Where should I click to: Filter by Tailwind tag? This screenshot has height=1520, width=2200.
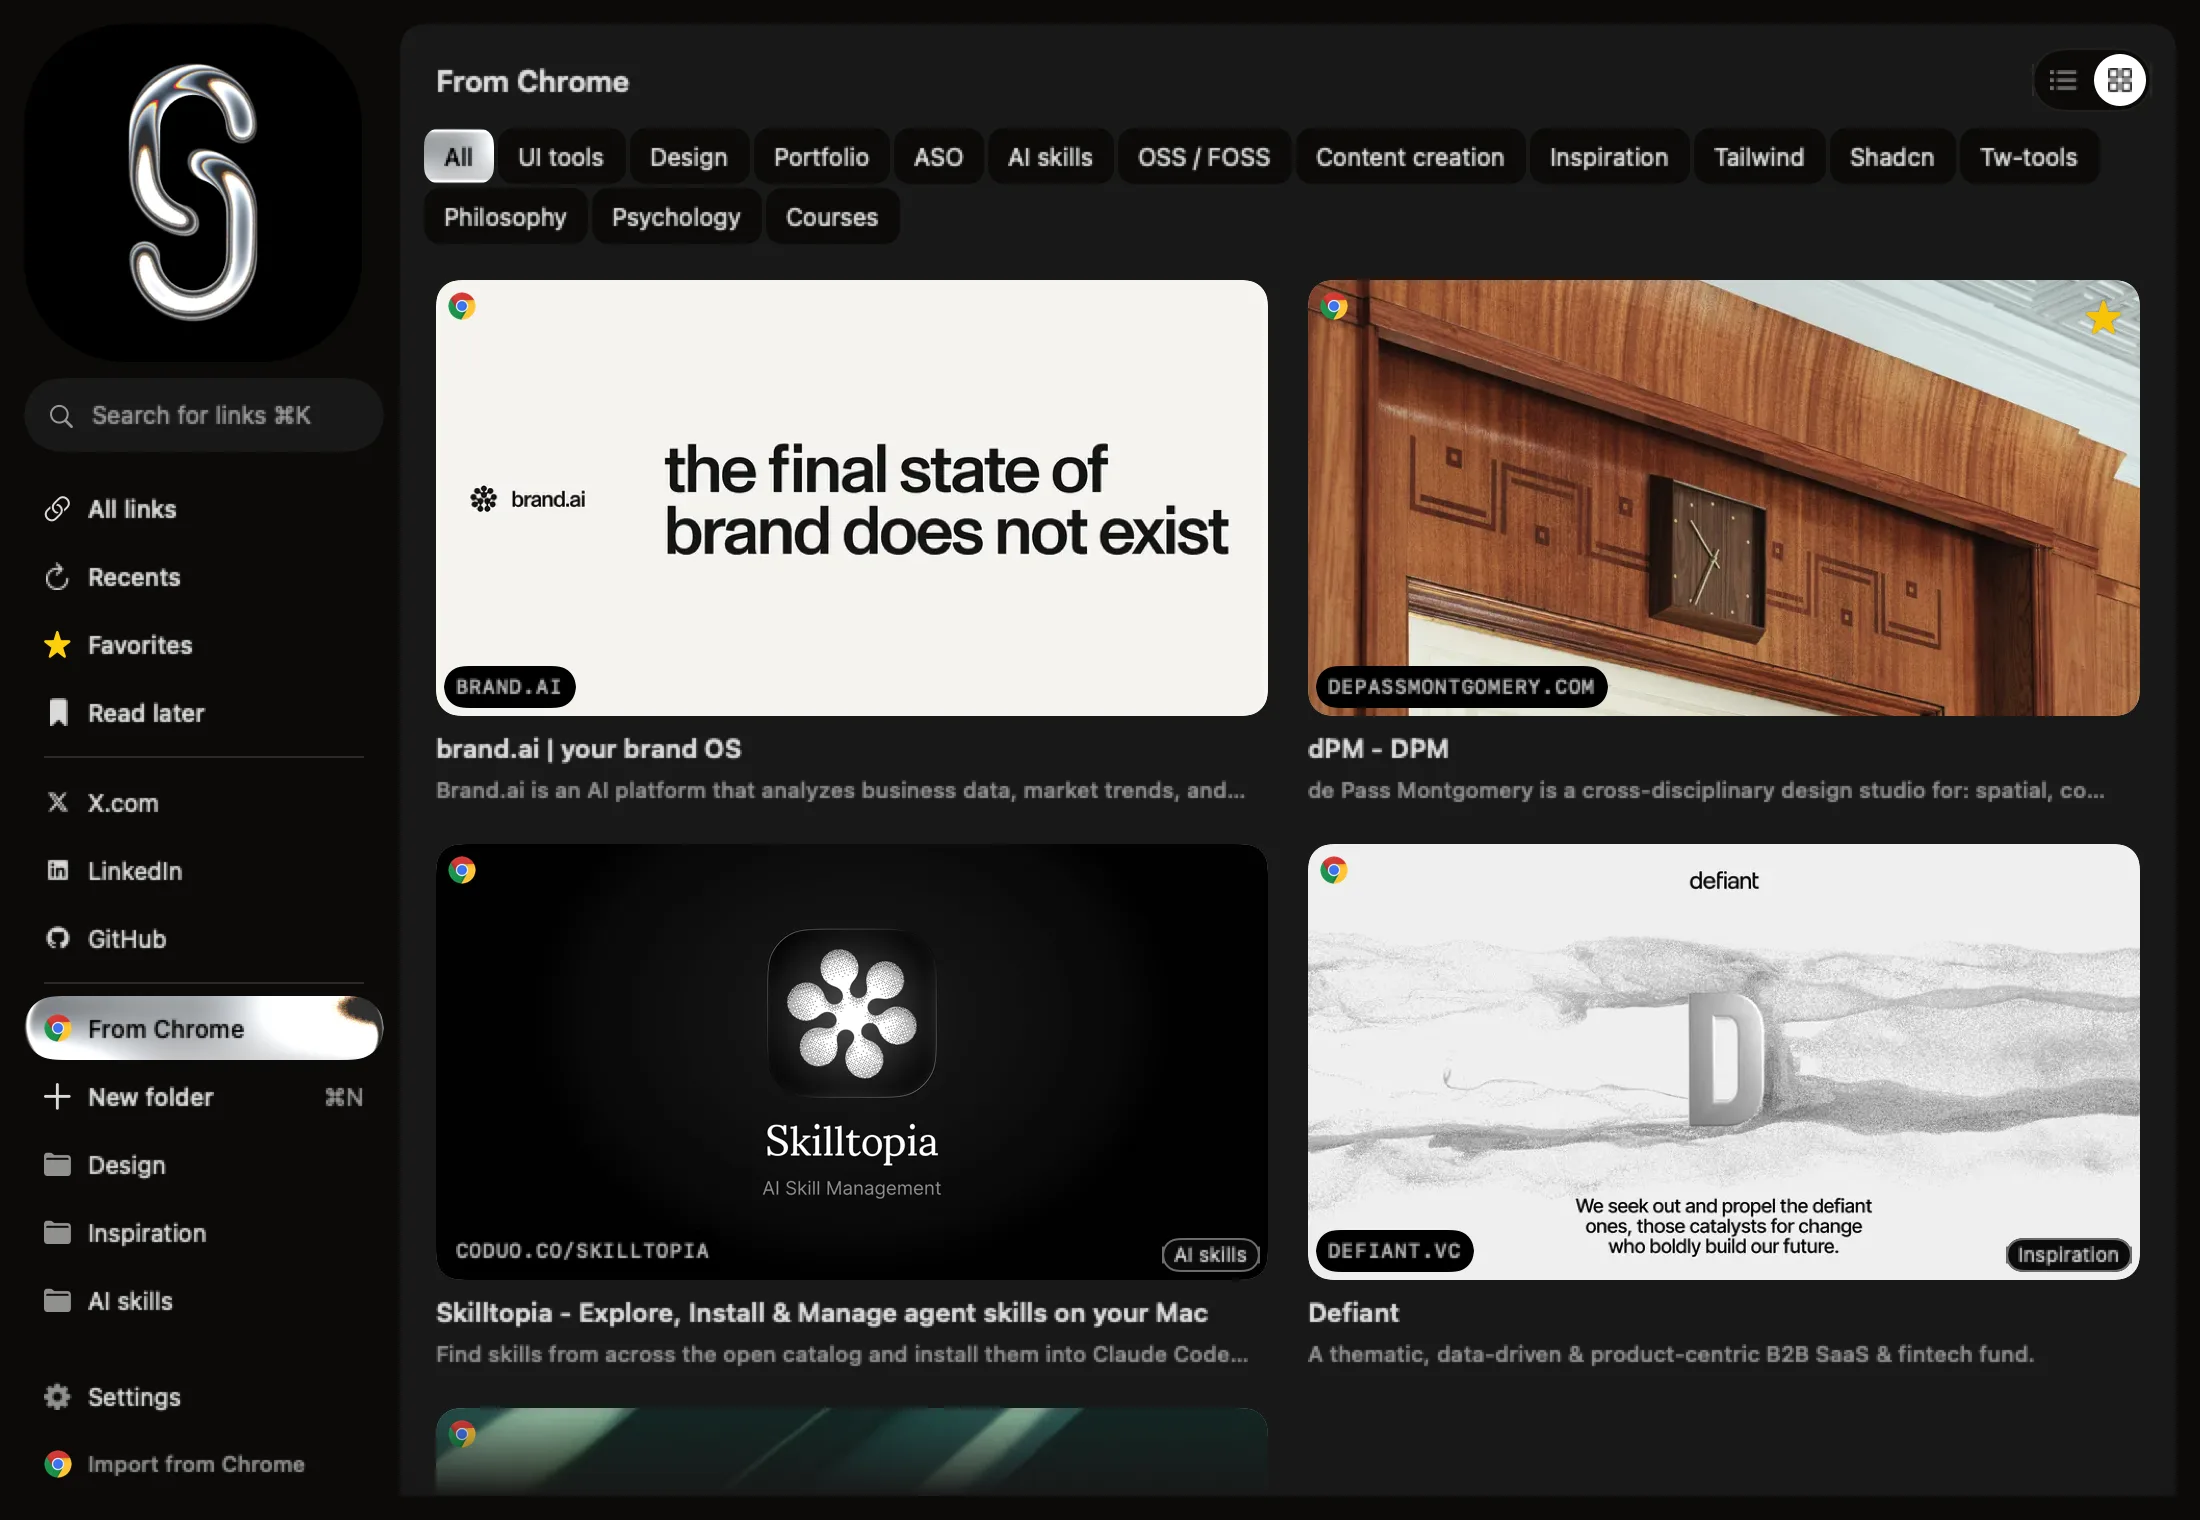tap(1759, 157)
